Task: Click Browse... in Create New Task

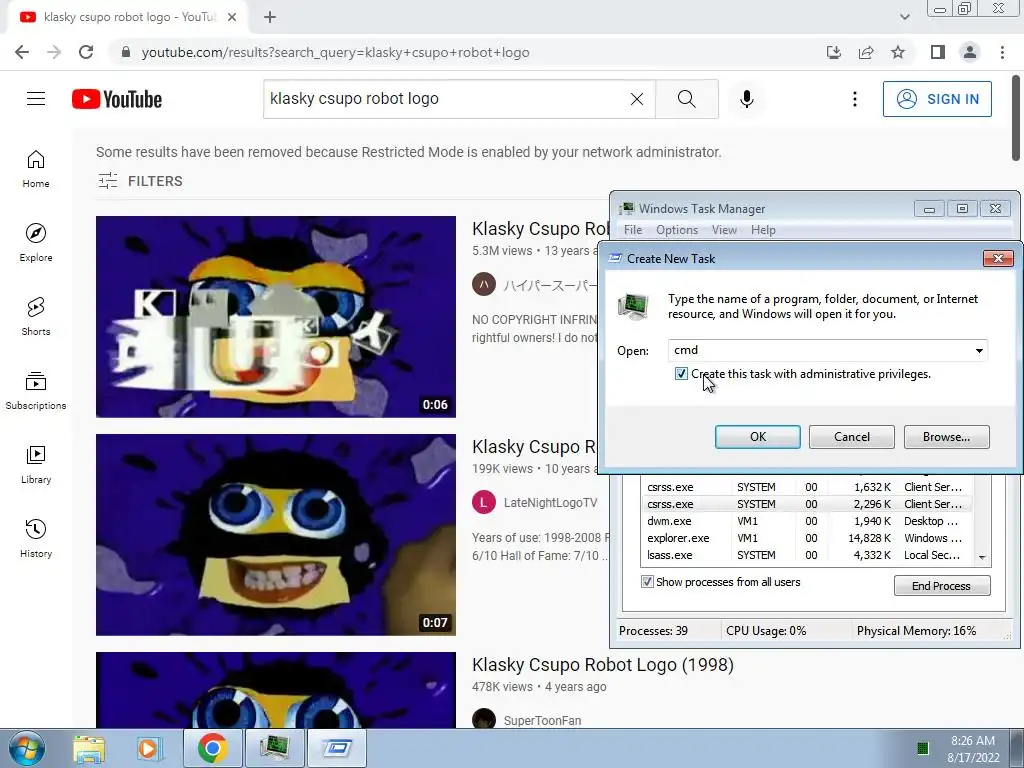Action: pyautogui.click(x=946, y=437)
